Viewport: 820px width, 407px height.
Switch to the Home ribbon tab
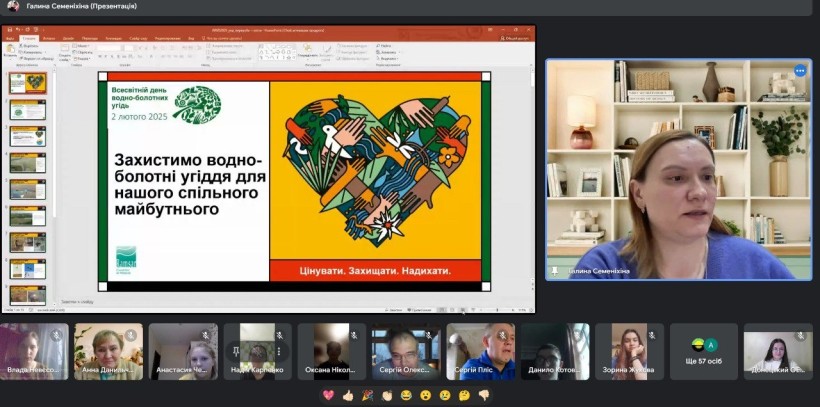(x=29, y=39)
